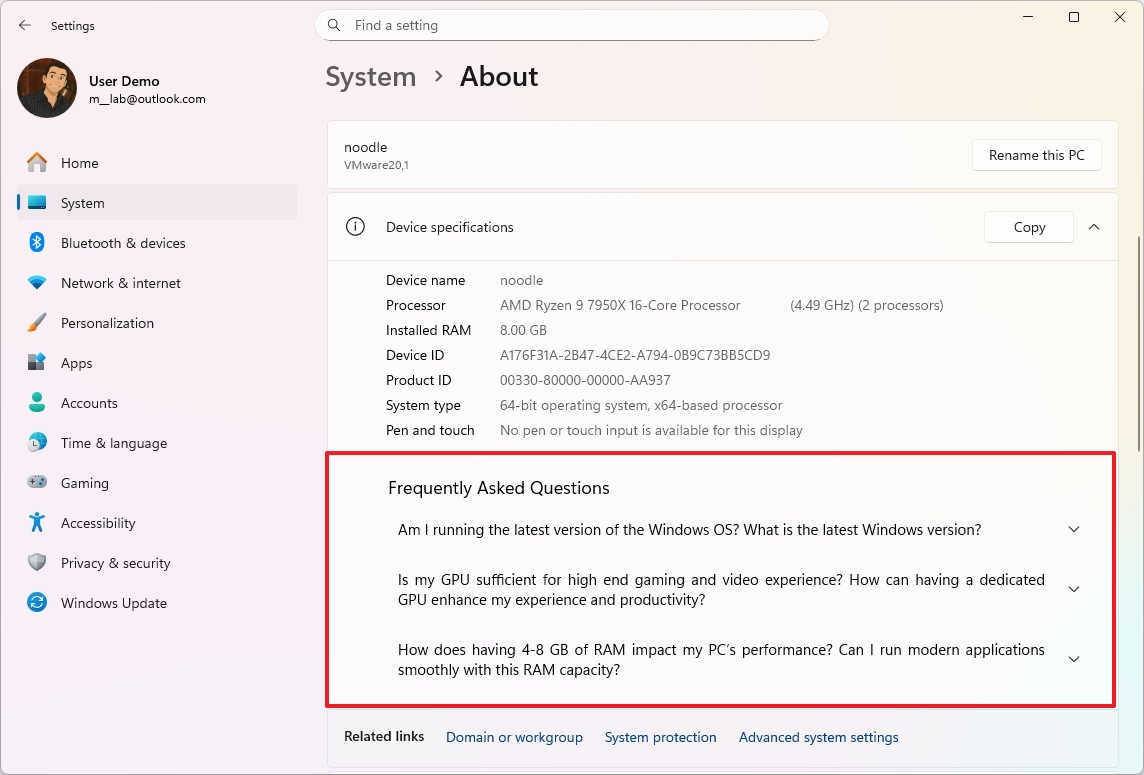Screen dimensions: 1144x775
Task: Click the Privacy & security shield icon
Action: [x=37, y=563]
